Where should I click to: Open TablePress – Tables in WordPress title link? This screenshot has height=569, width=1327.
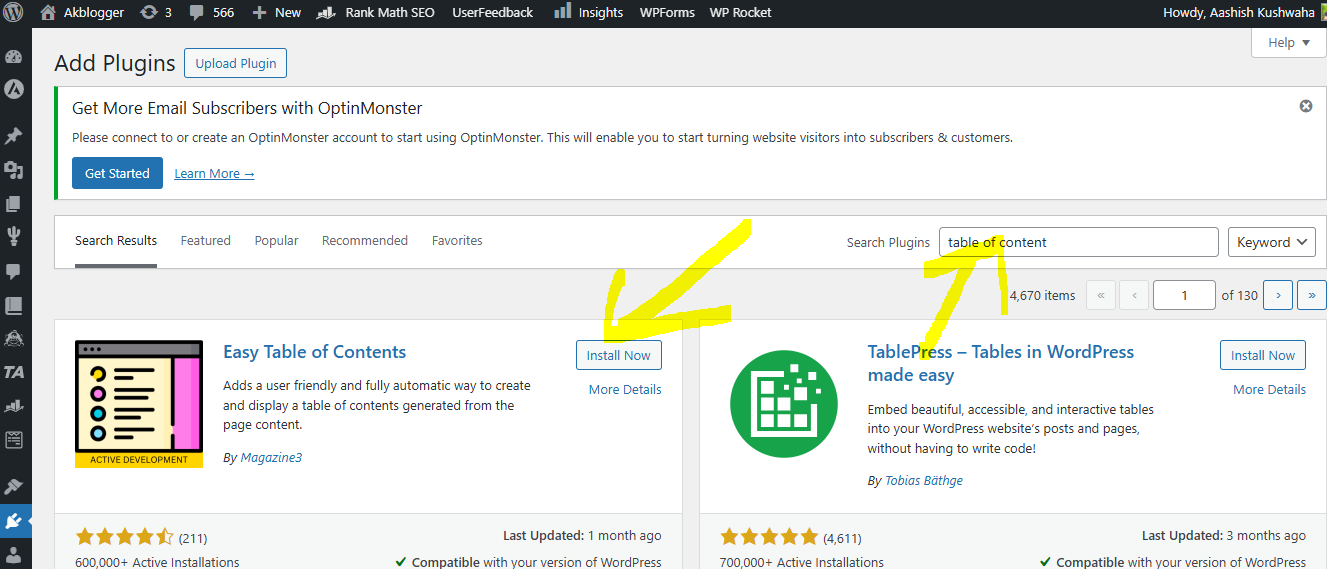1001,364
